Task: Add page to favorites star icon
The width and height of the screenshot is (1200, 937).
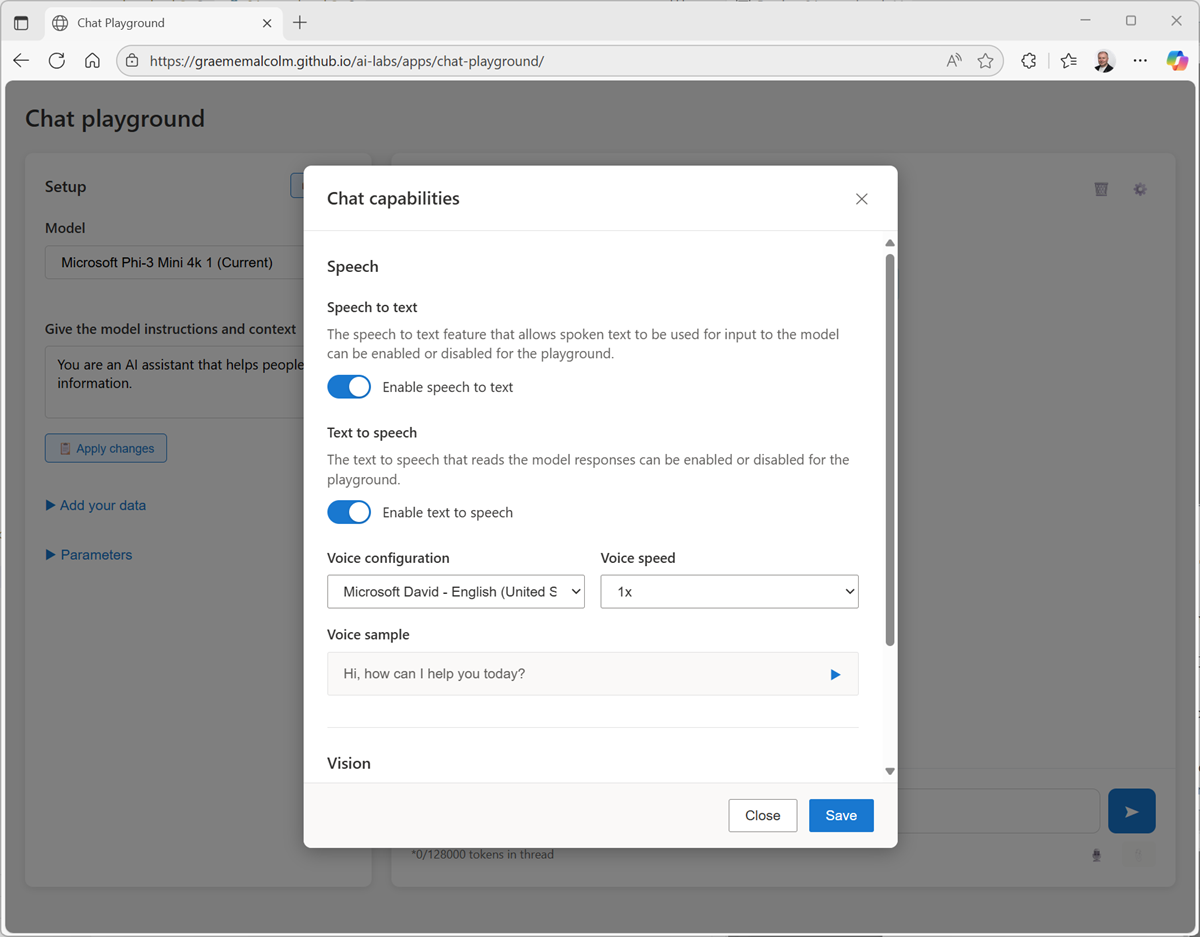Action: click(986, 61)
